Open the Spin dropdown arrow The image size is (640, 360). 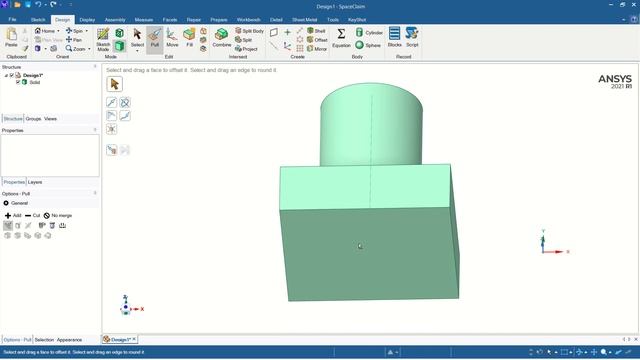click(87, 31)
